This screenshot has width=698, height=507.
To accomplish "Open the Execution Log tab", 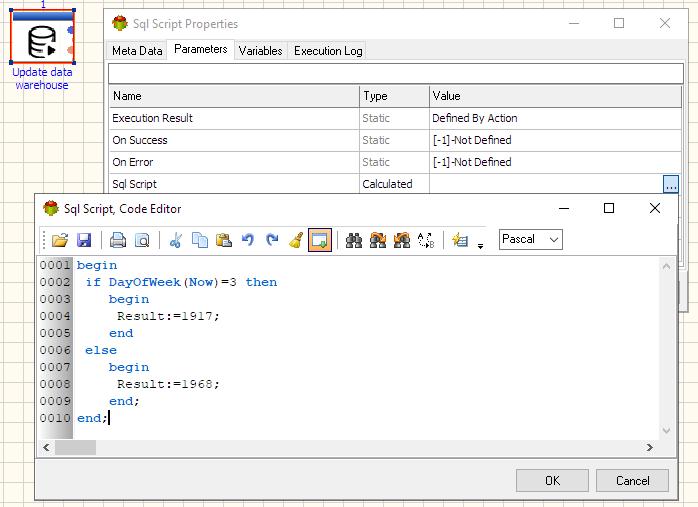I will click(x=328, y=51).
